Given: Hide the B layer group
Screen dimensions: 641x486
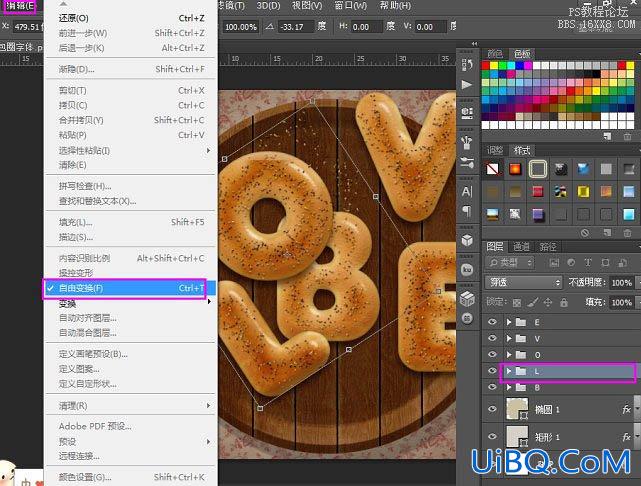Looking at the screenshot, I should click(492, 387).
